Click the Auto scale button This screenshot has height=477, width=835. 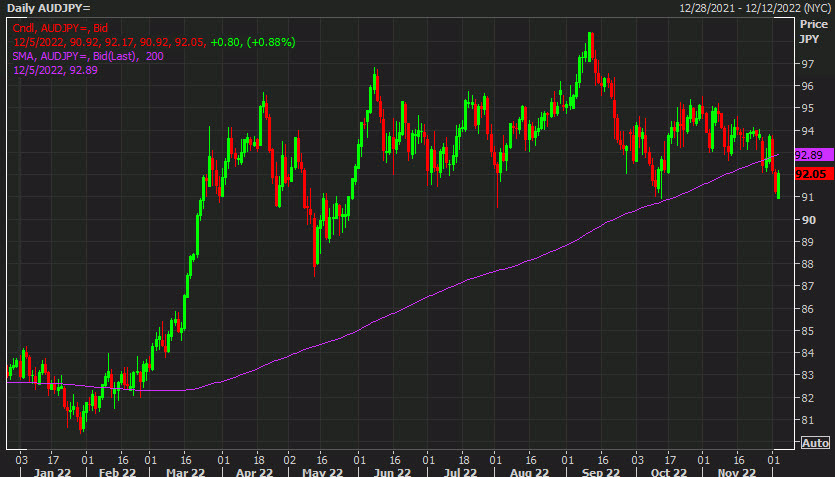[815, 442]
